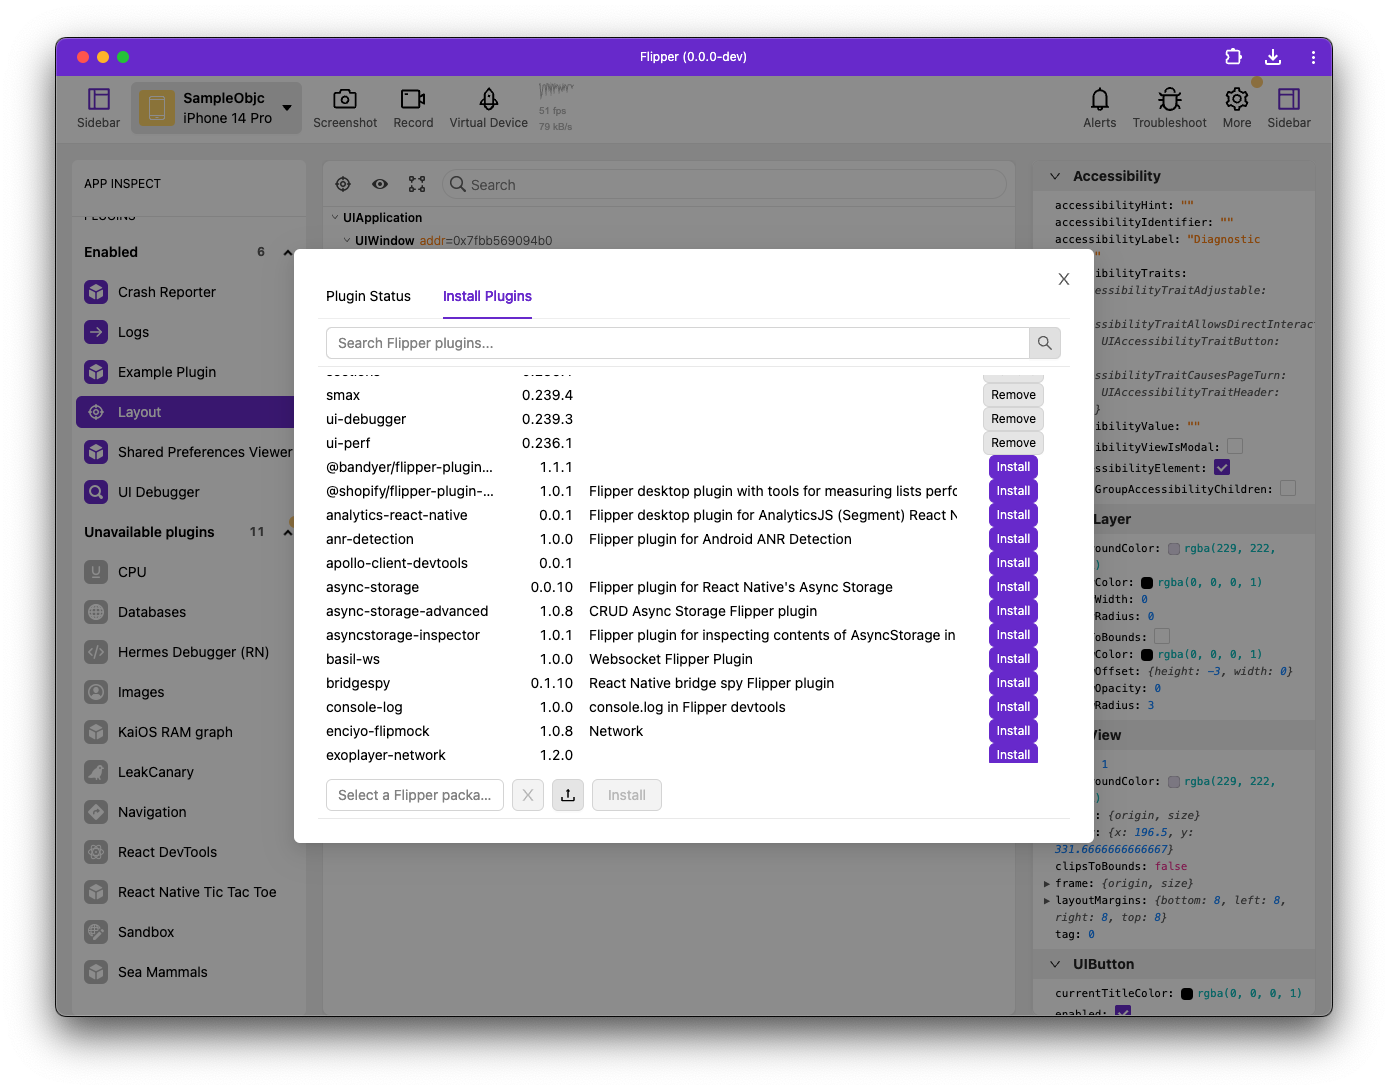Start video Record from toolbar

coord(413,107)
